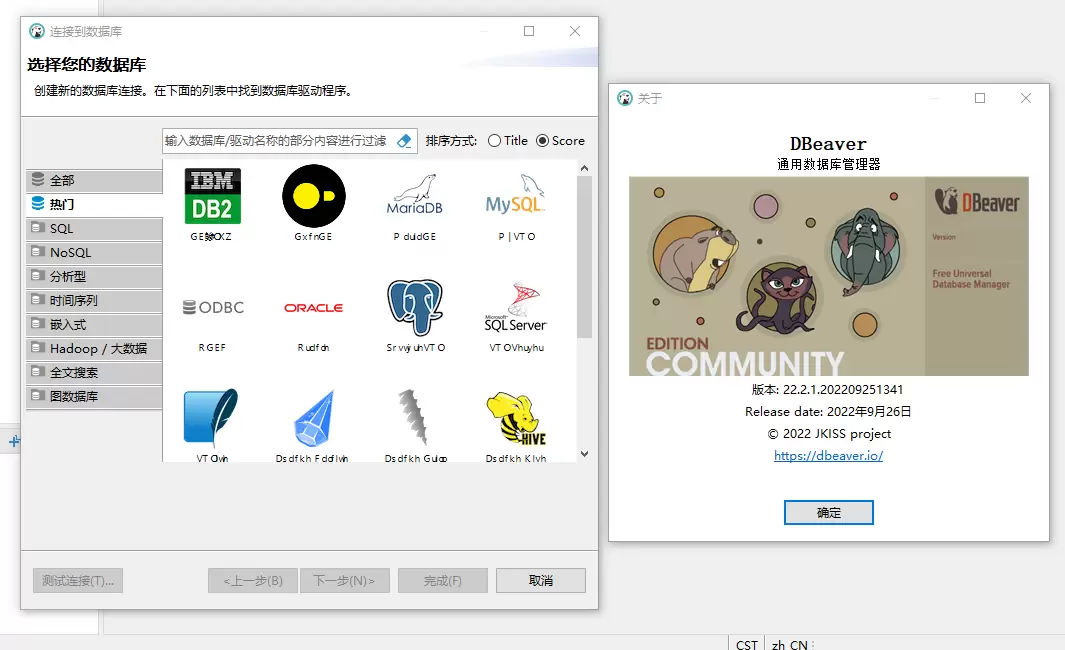
Task: Sort drivers by Title
Action: 507,141
